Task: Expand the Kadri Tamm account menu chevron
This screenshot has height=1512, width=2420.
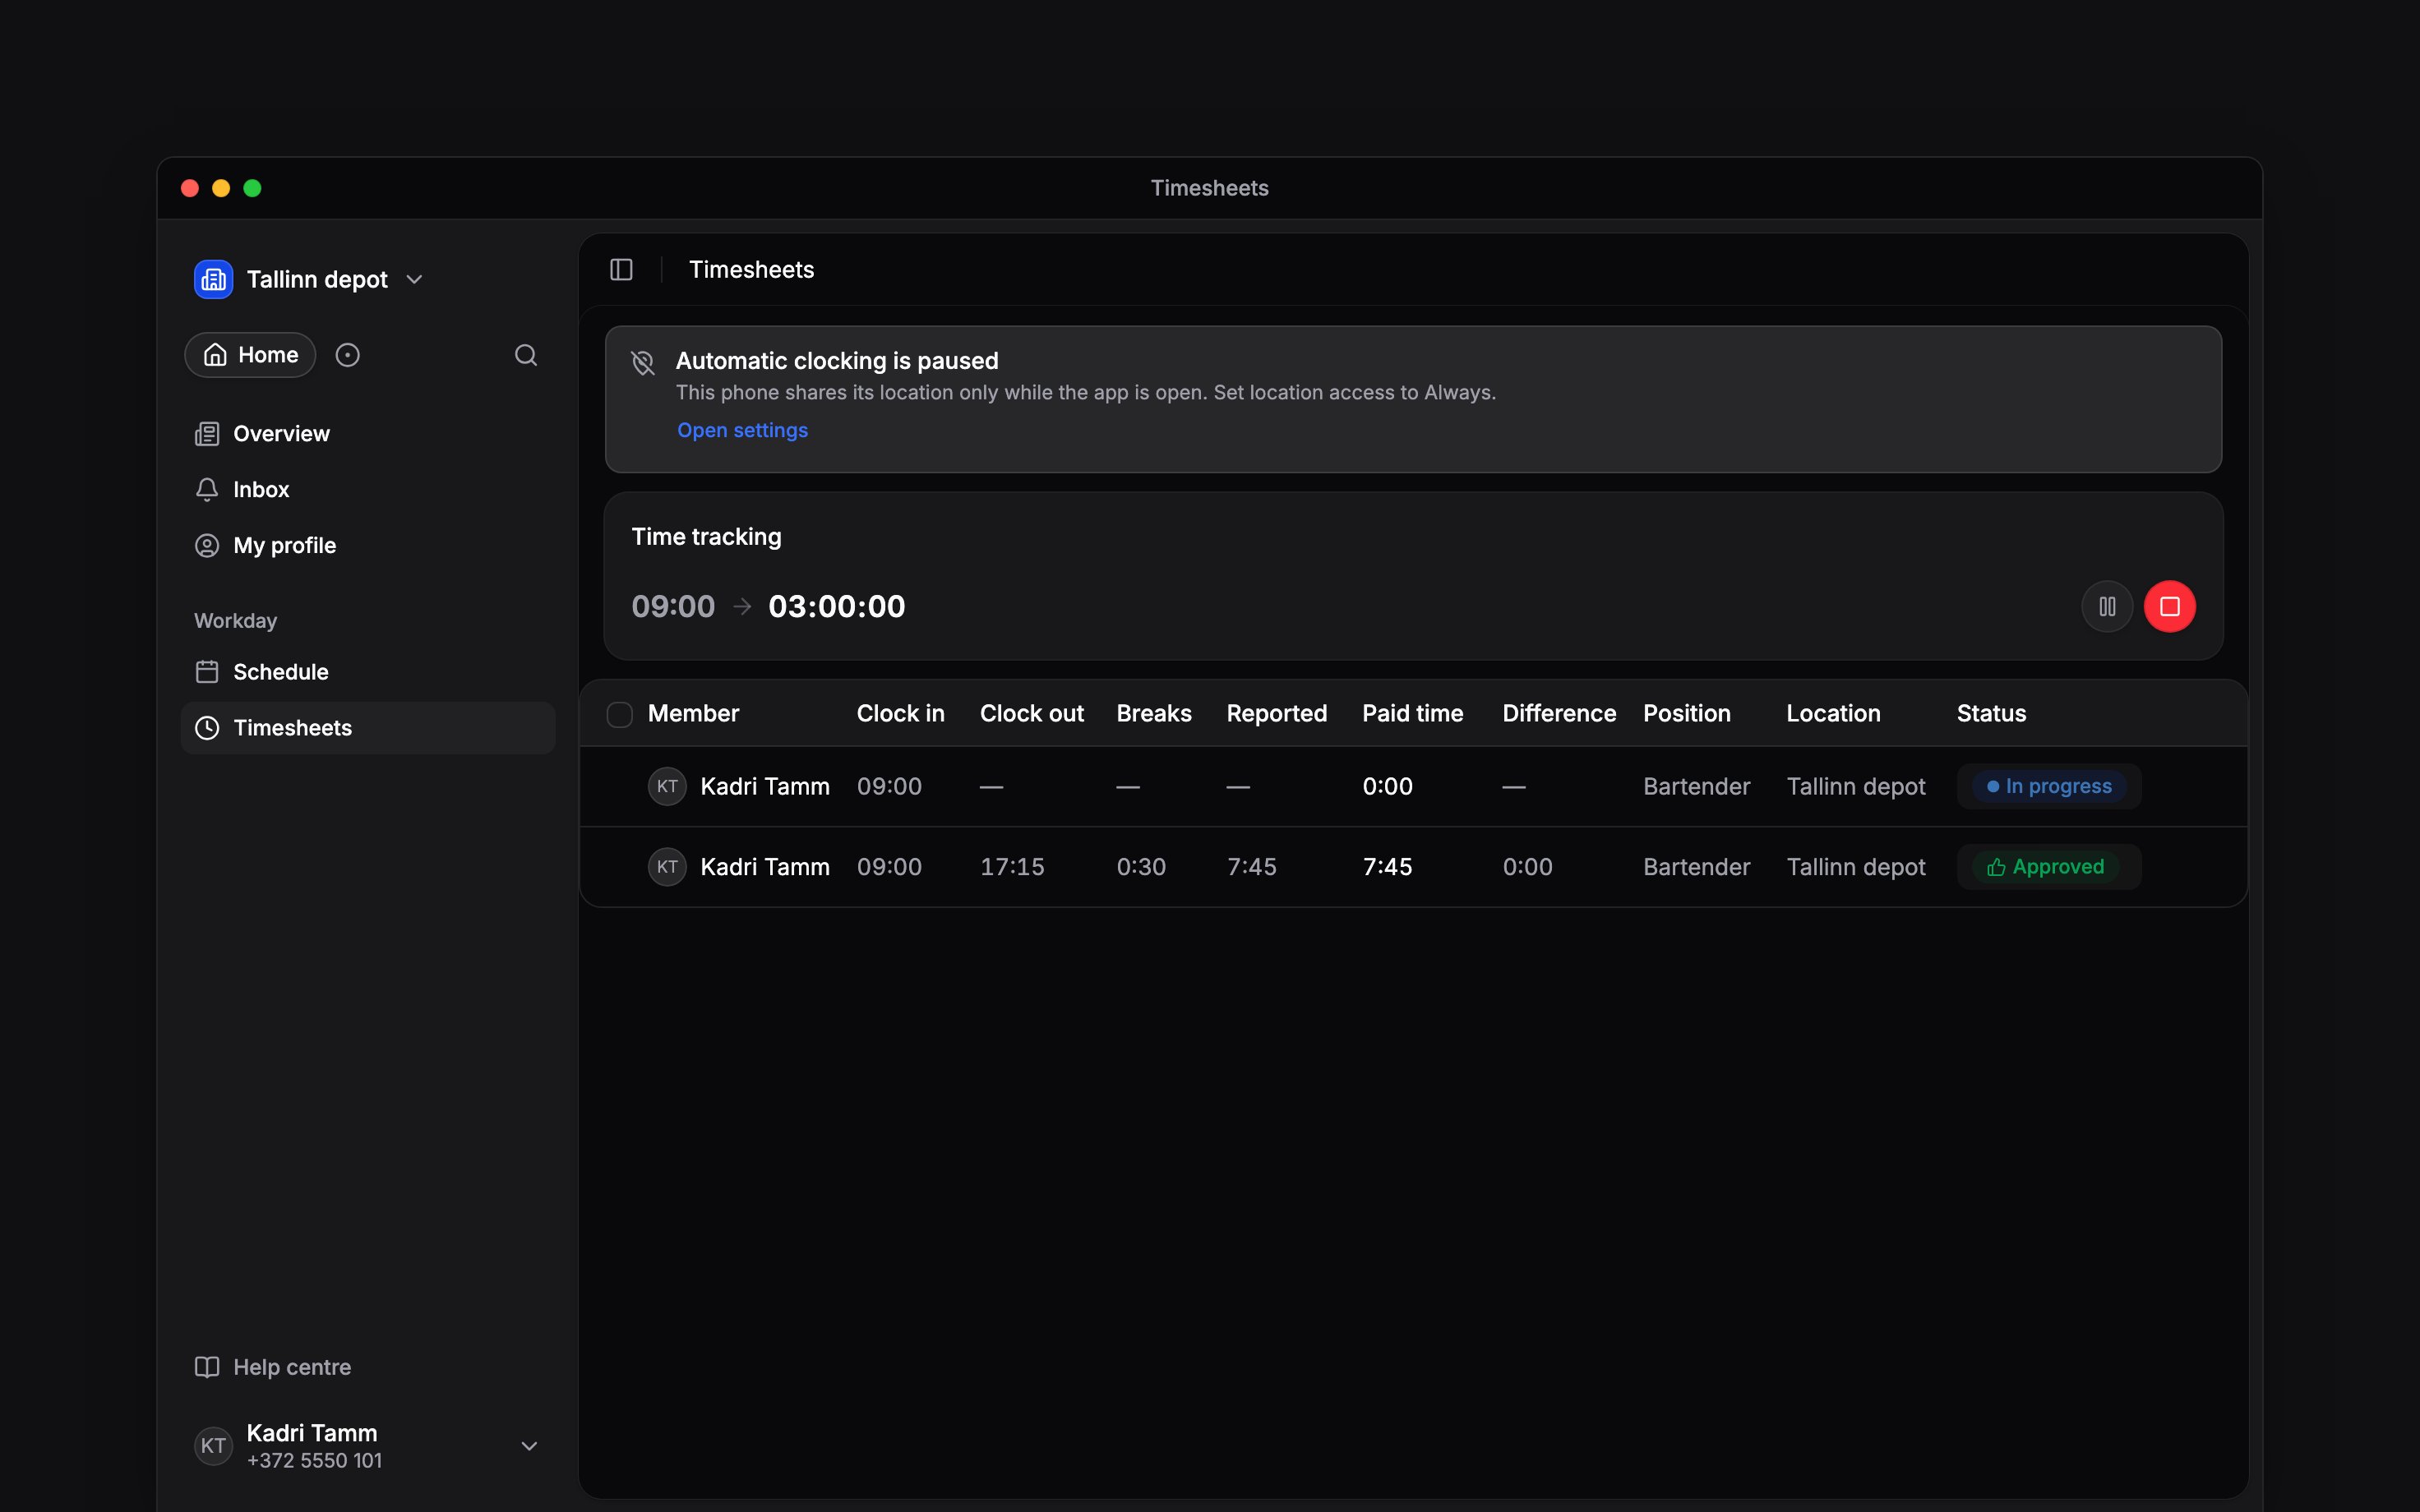Action: pos(530,1446)
